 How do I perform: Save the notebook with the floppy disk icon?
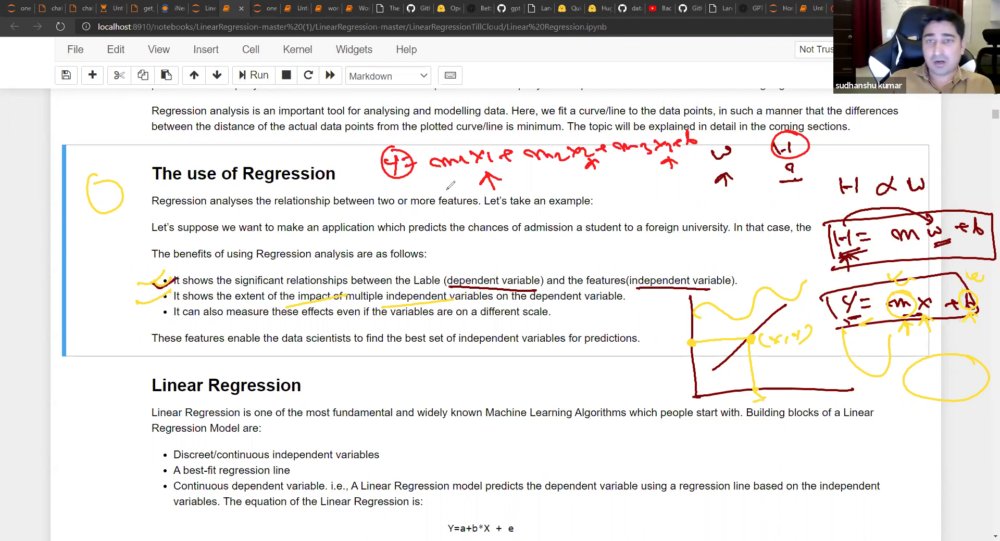tap(66, 75)
